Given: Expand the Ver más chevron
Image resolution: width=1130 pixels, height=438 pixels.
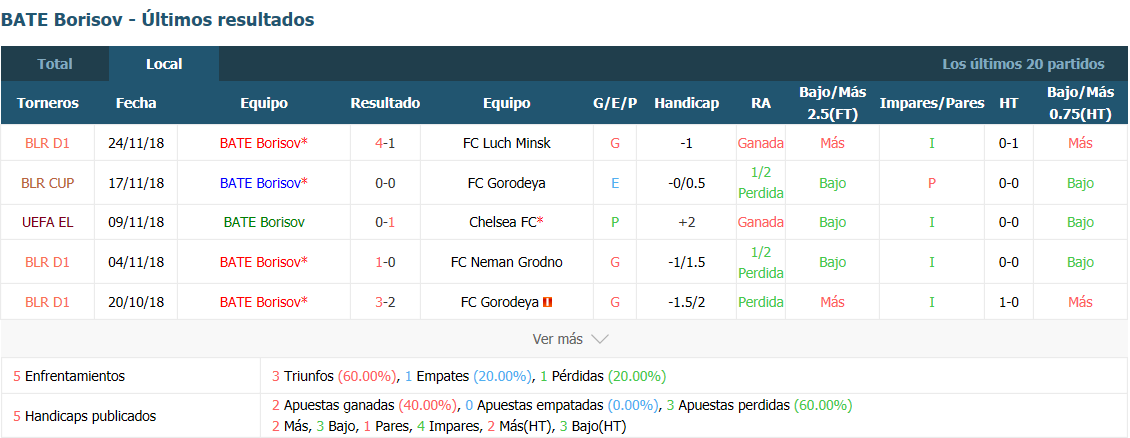Looking at the screenshot, I should (x=600, y=339).
